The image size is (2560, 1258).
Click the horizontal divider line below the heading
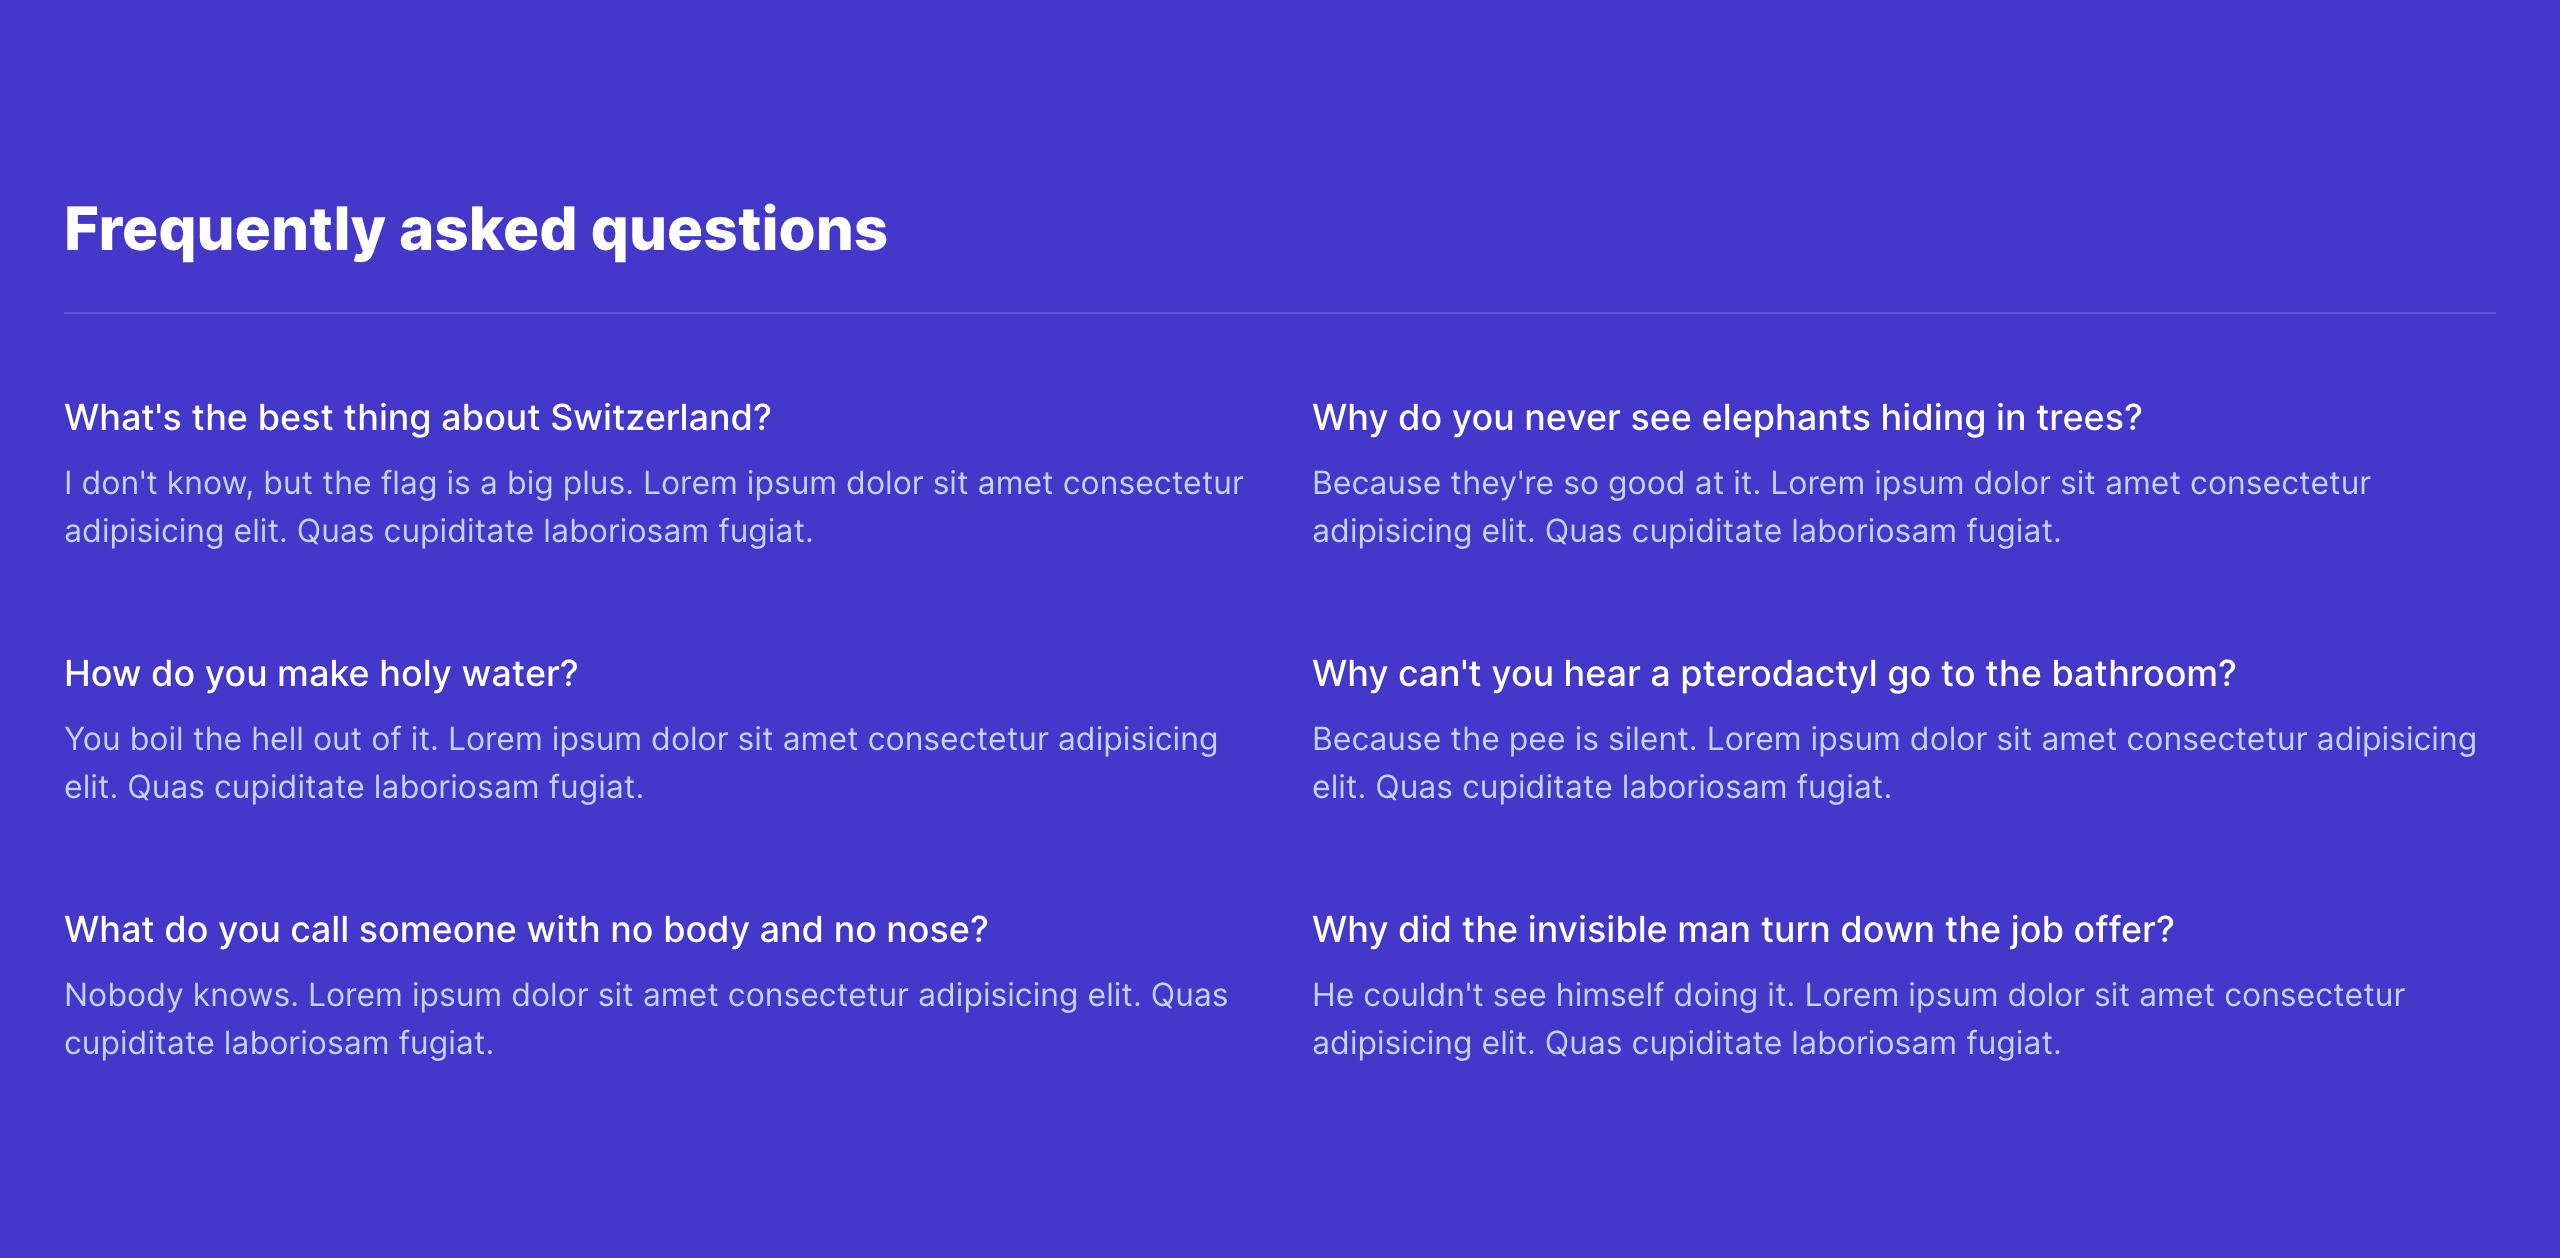coord(1279,313)
